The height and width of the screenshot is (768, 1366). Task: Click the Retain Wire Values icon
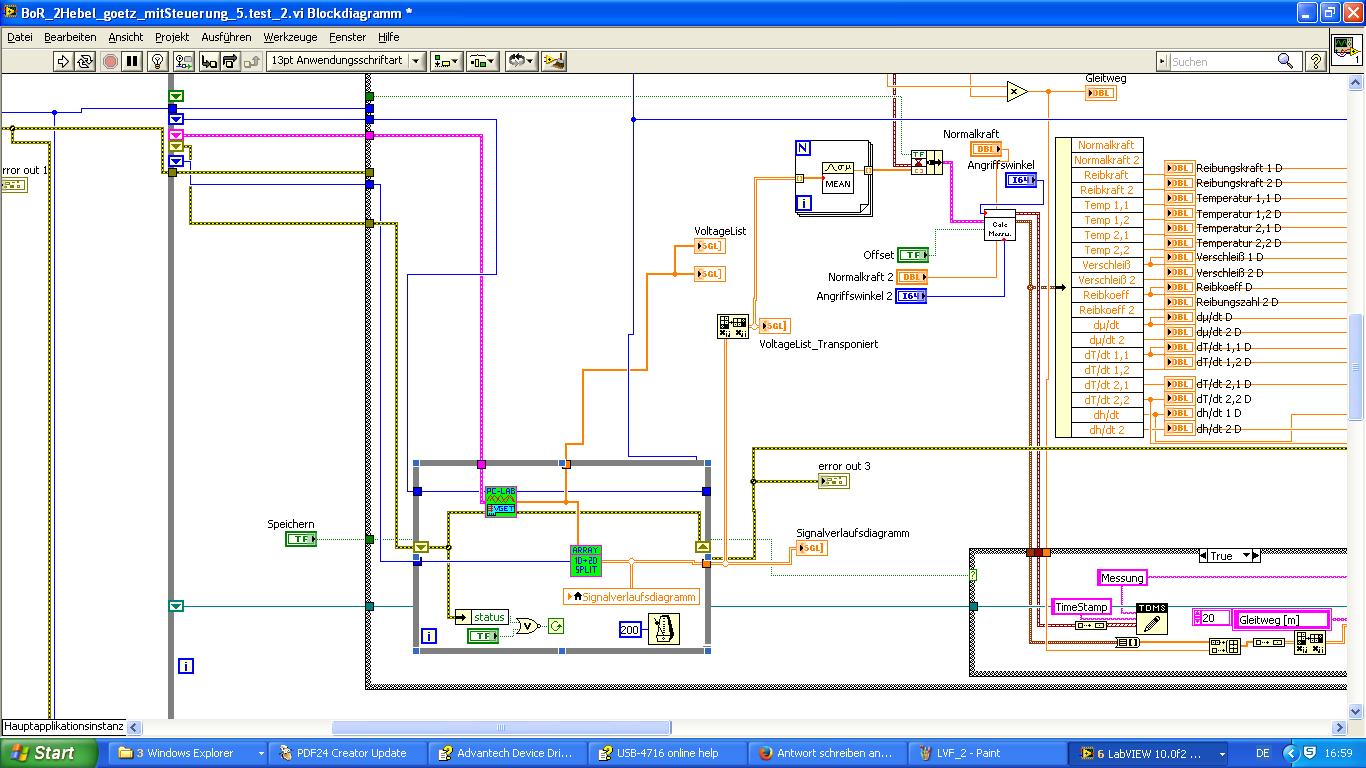point(183,61)
